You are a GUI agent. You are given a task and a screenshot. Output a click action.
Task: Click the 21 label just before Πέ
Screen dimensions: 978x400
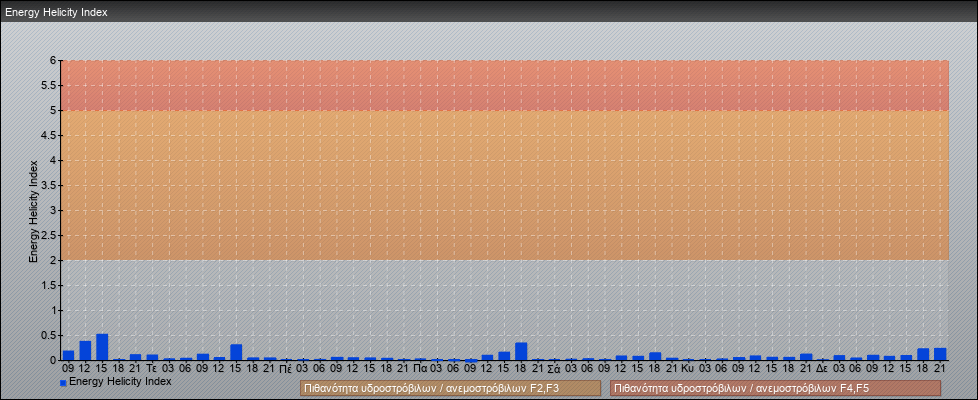pyautogui.click(x=269, y=368)
